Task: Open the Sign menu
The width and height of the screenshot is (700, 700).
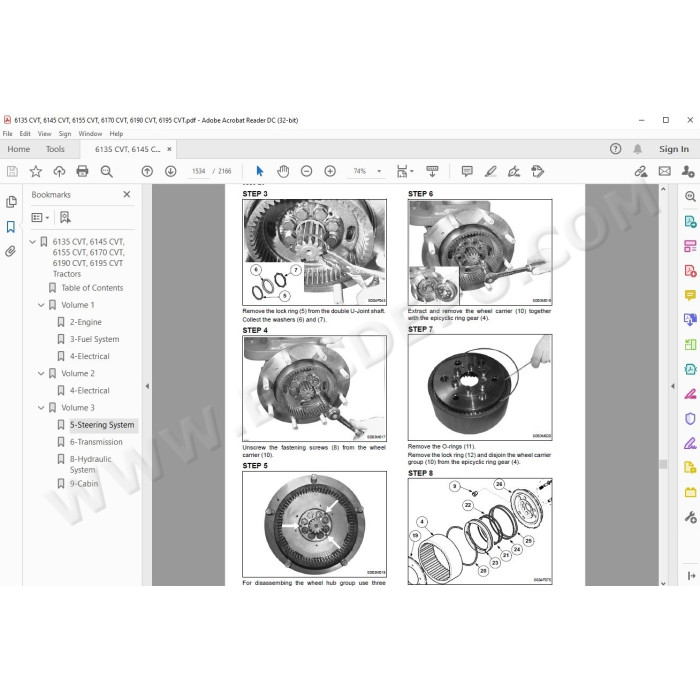Action: pos(65,133)
